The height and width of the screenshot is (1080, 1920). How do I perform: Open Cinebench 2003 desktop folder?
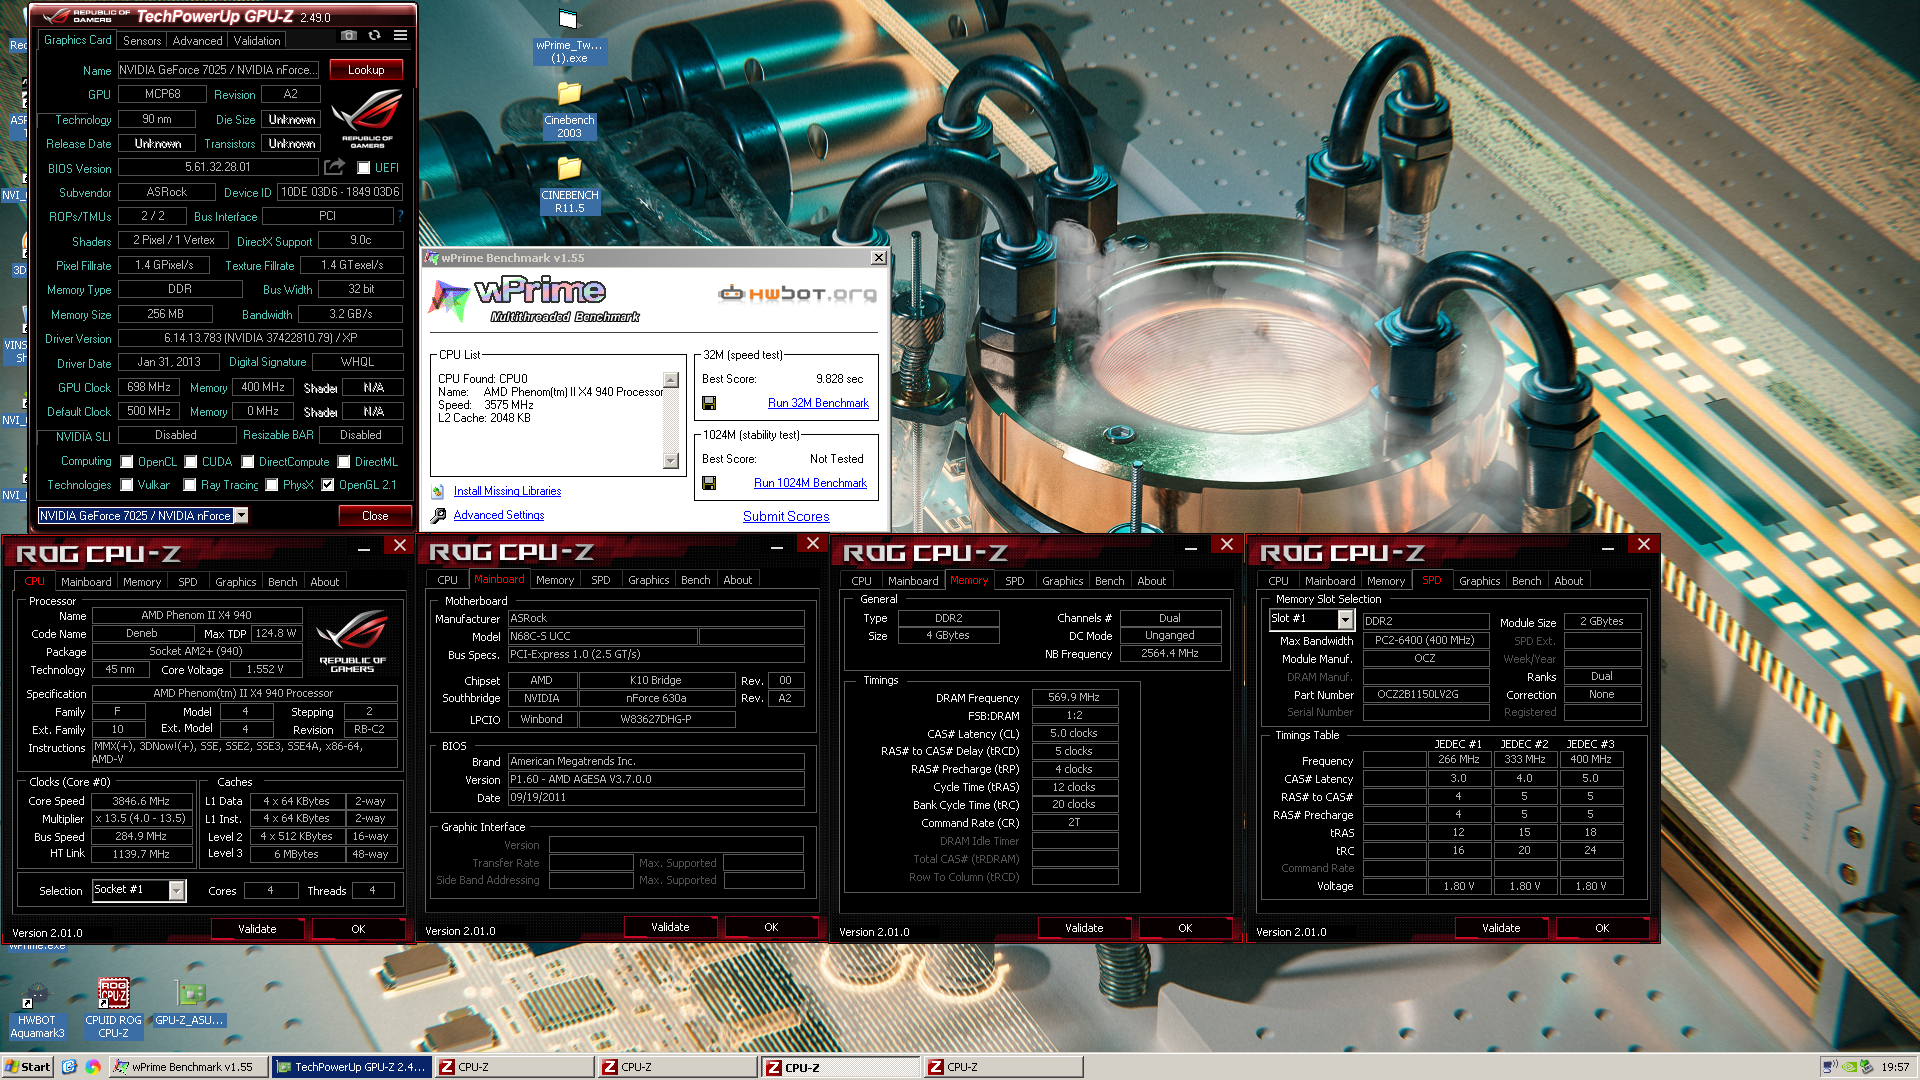569,110
